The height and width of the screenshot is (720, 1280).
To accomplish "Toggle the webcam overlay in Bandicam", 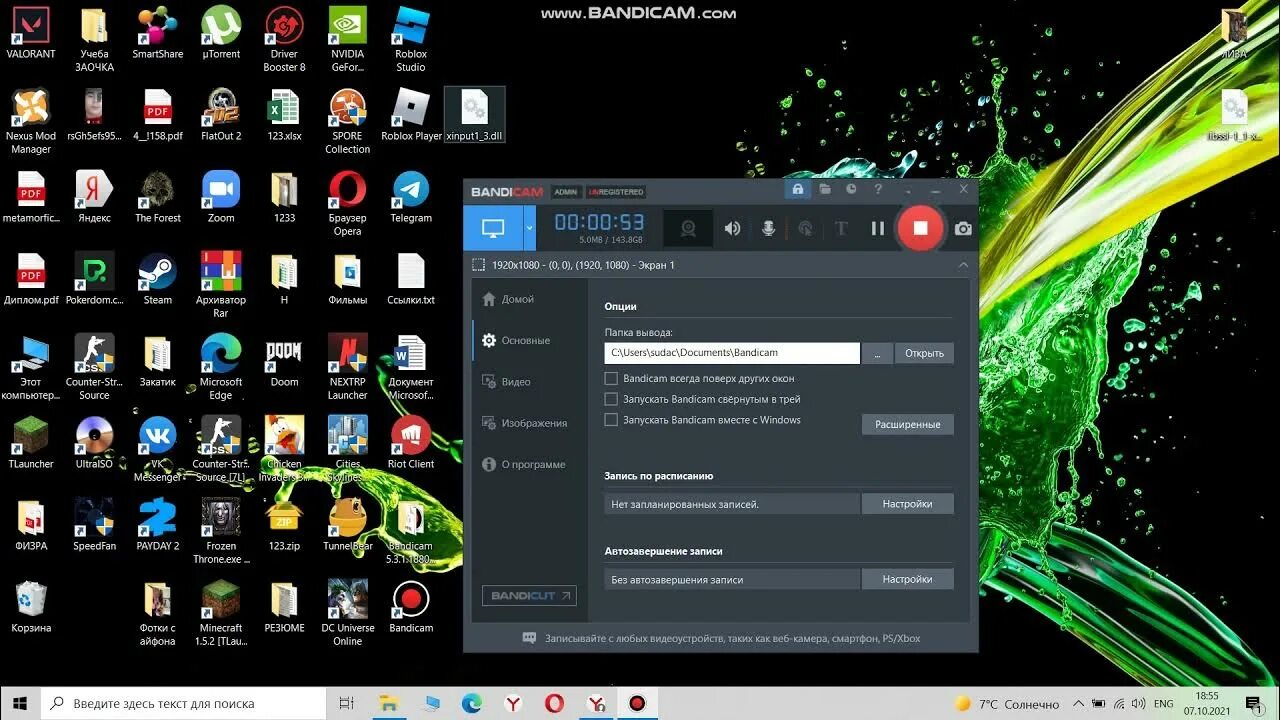I will [689, 228].
